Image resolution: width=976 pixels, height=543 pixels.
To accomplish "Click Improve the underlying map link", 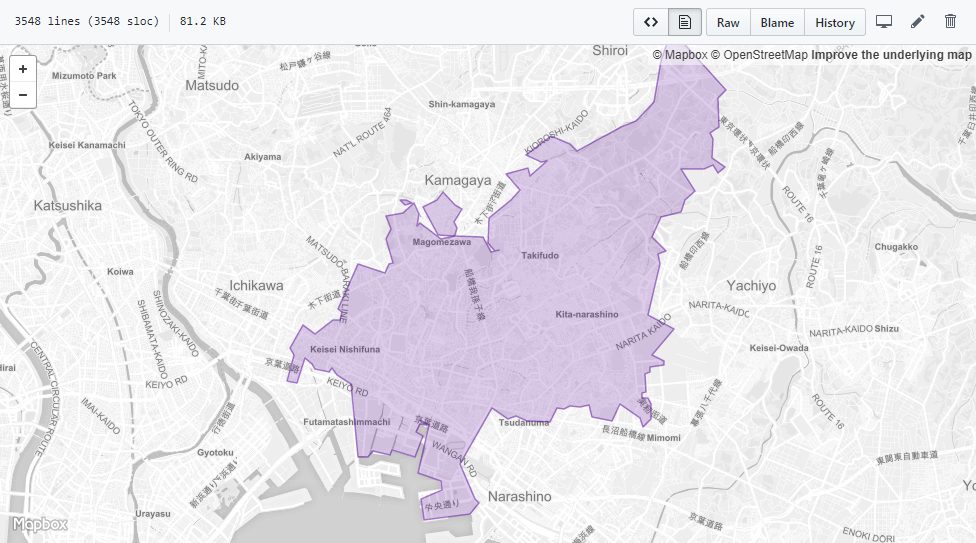I will pos(891,55).
